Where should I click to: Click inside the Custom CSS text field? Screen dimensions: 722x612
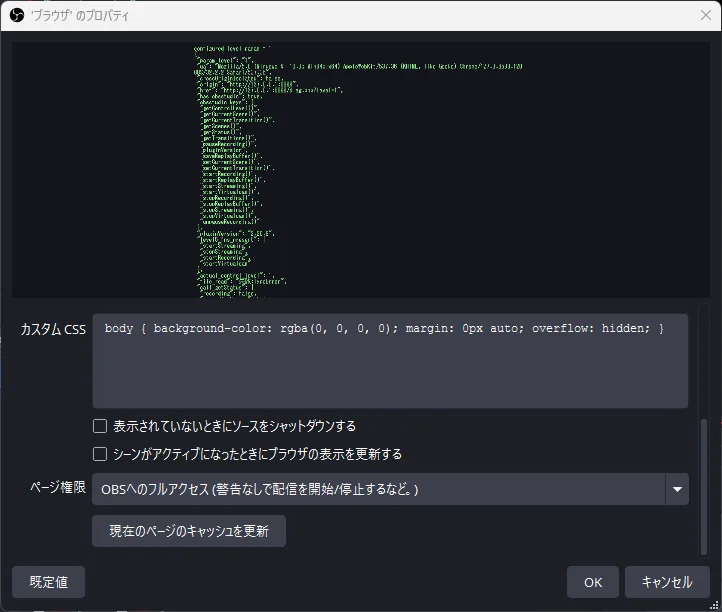pos(390,361)
